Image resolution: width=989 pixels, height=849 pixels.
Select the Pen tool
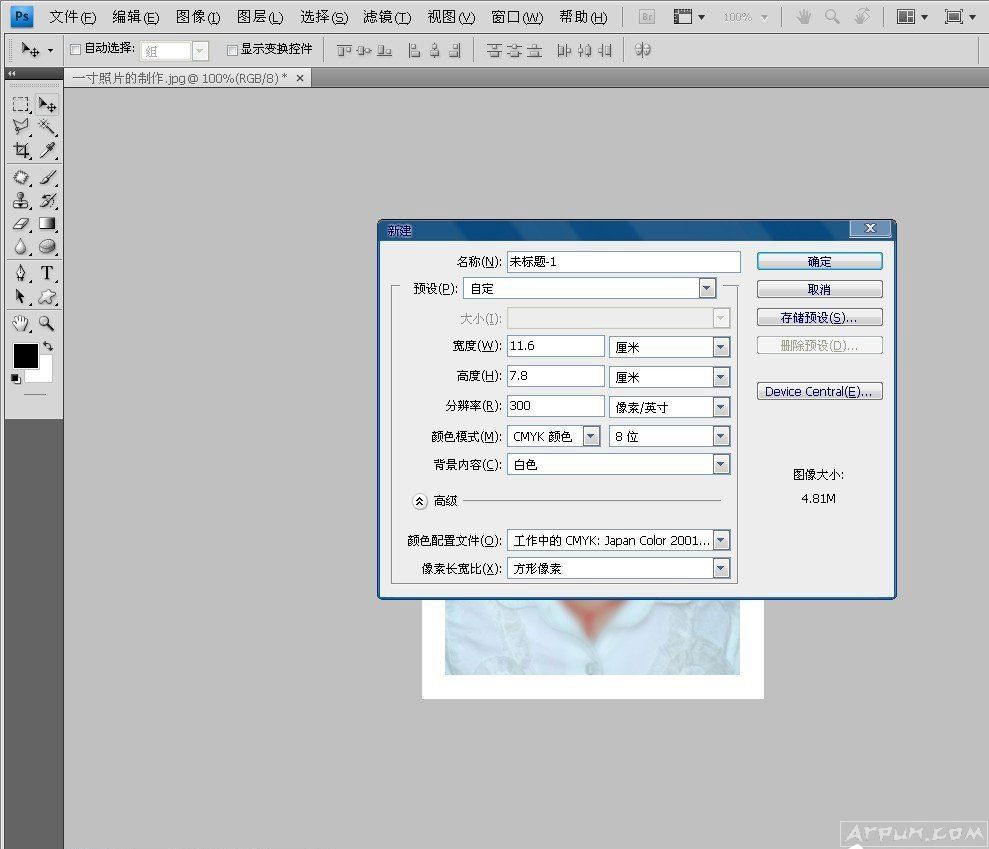20,273
